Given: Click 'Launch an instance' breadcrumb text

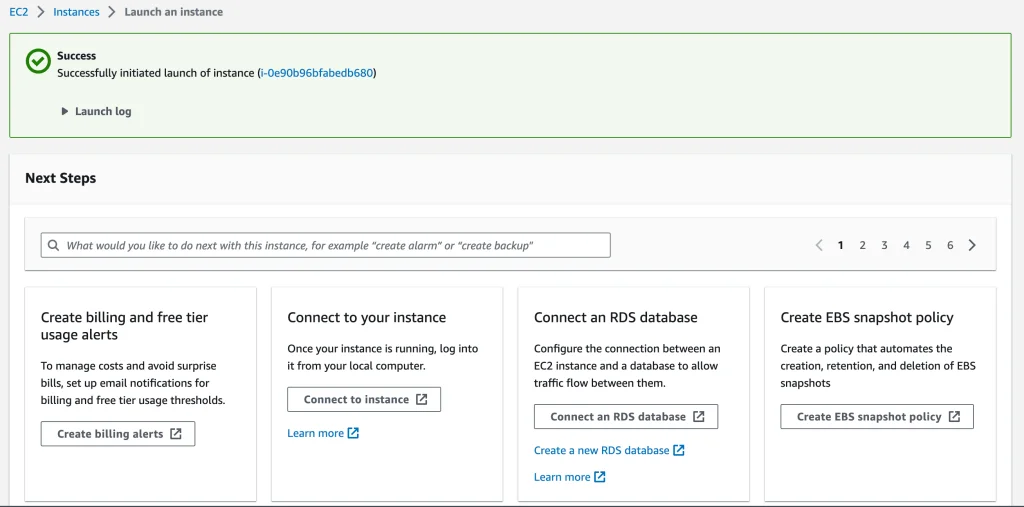Looking at the screenshot, I should point(174,12).
